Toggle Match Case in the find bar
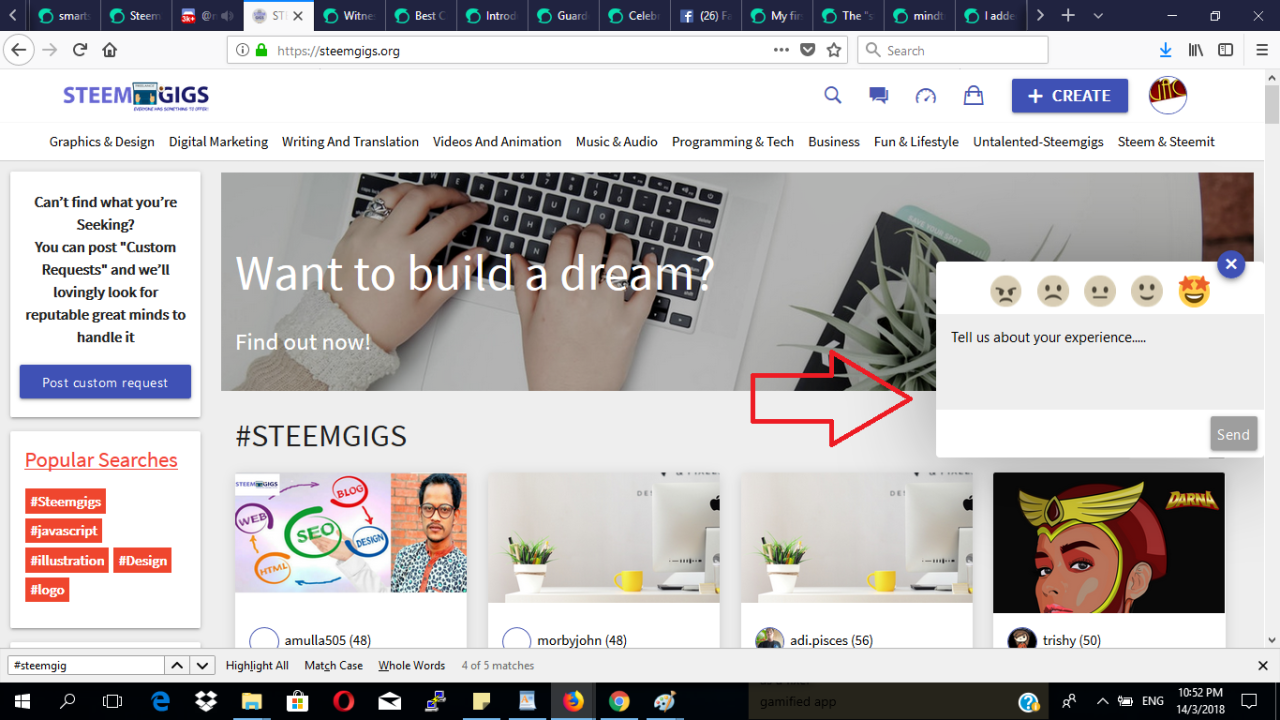The width and height of the screenshot is (1280, 720). tap(334, 665)
